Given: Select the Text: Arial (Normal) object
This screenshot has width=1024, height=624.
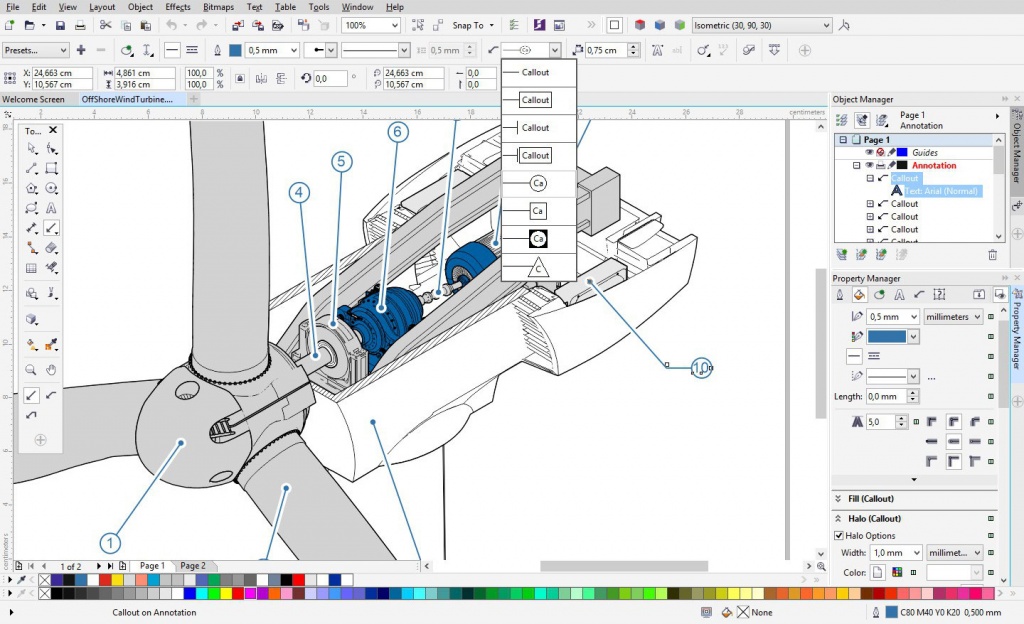Looking at the screenshot, I should (941, 191).
